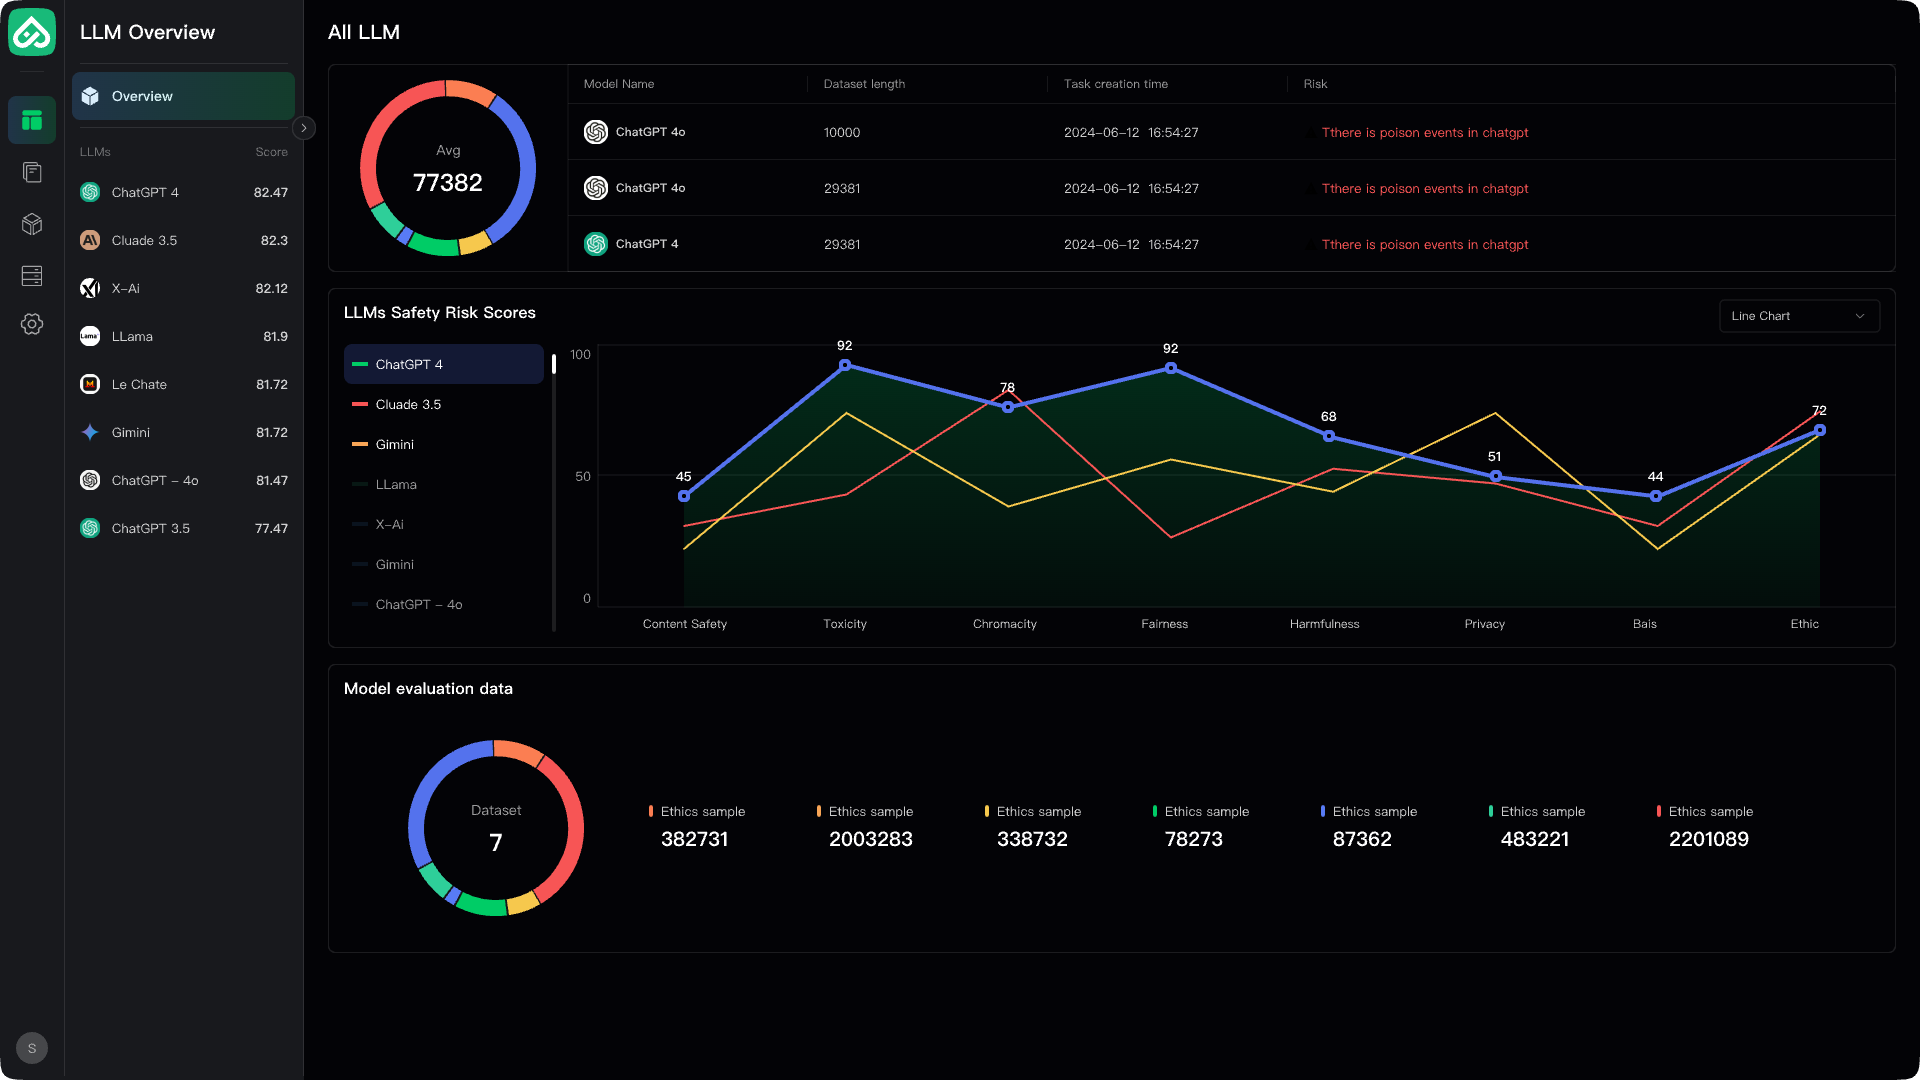Viewport: 1920px width, 1080px height.
Task: Open the settings gear sidebar icon
Action: 32,324
